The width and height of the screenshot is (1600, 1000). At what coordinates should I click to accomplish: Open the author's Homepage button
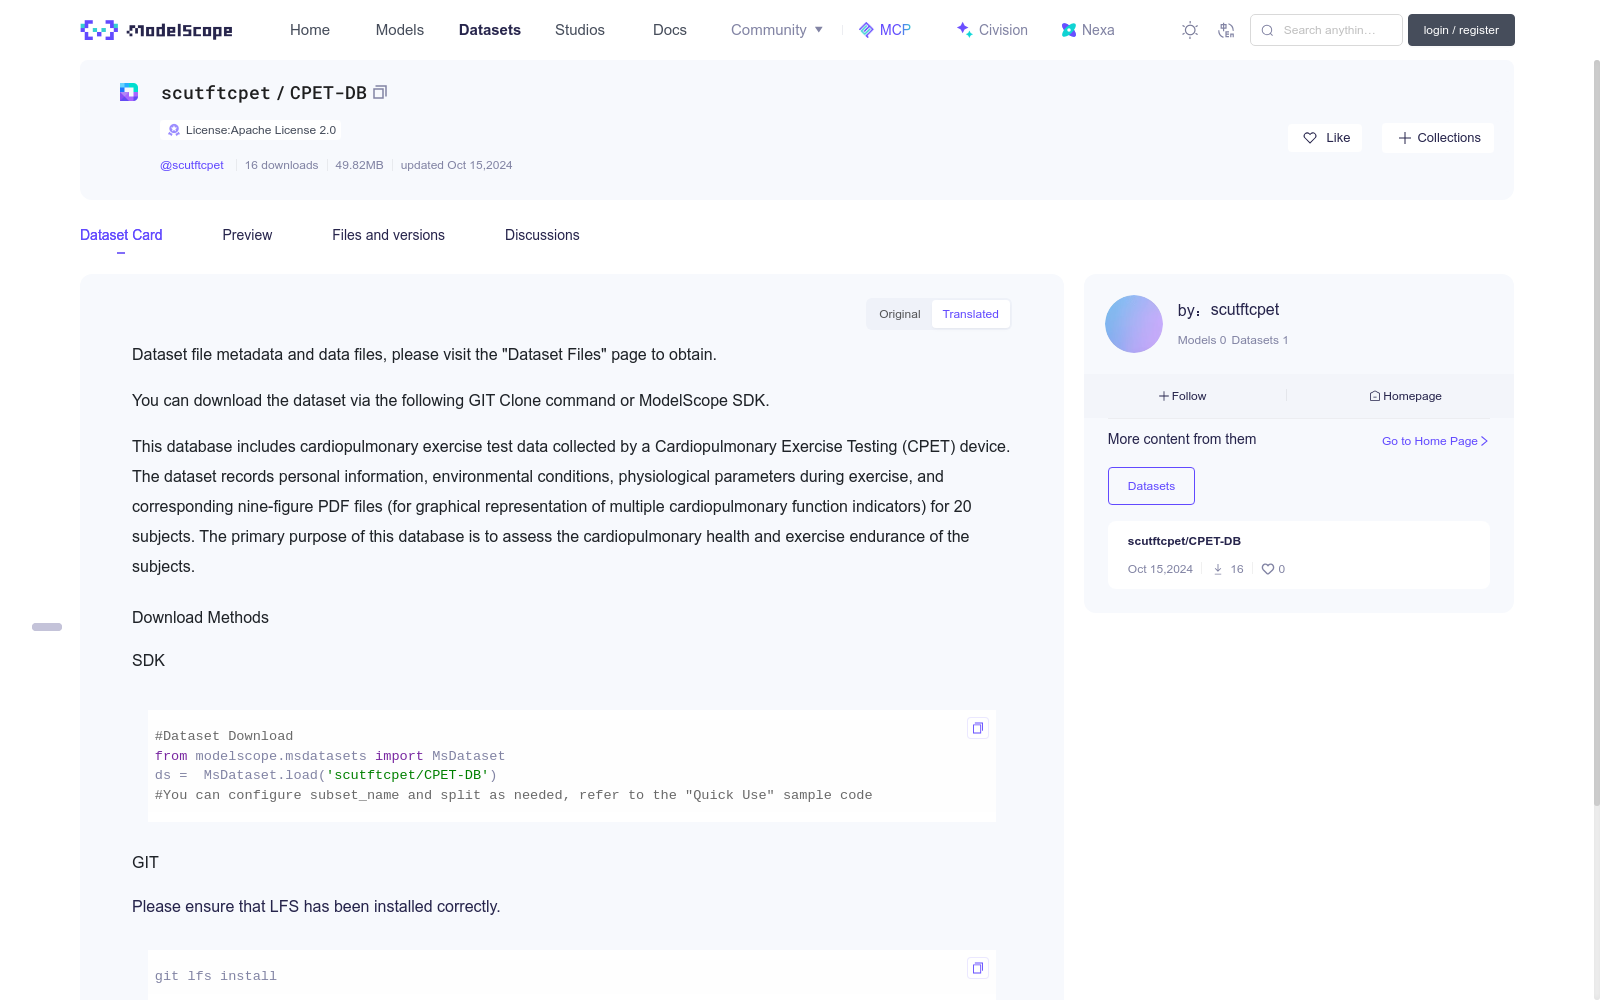tap(1405, 396)
